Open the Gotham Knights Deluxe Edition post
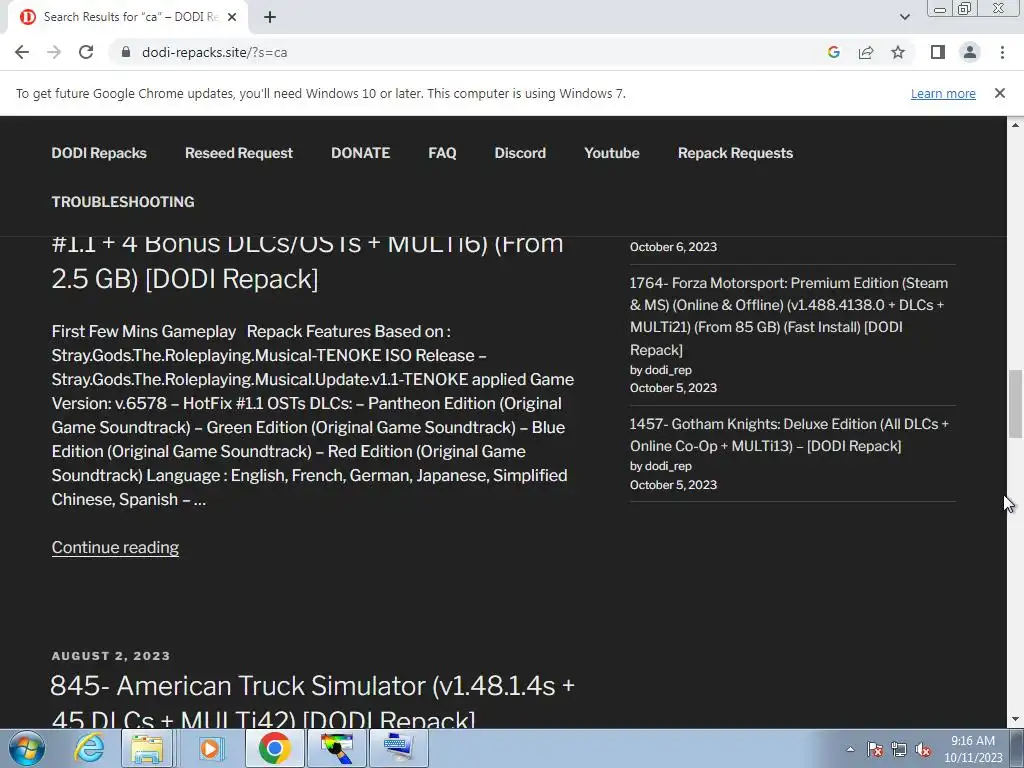Viewport: 1024px width, 768px height. 789,435
